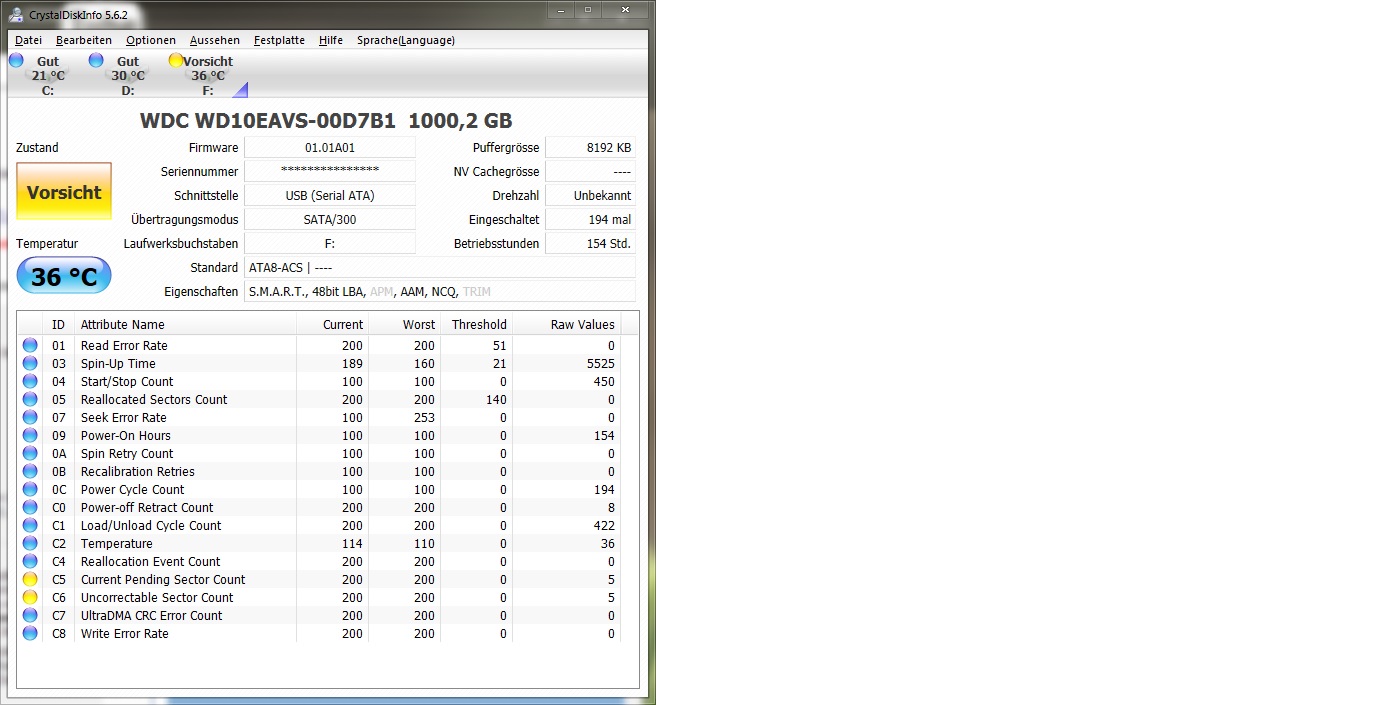Click the status orb for UltraDMA CRC Error Count
Screen dimensions: 1392x705
coord(30,615)
